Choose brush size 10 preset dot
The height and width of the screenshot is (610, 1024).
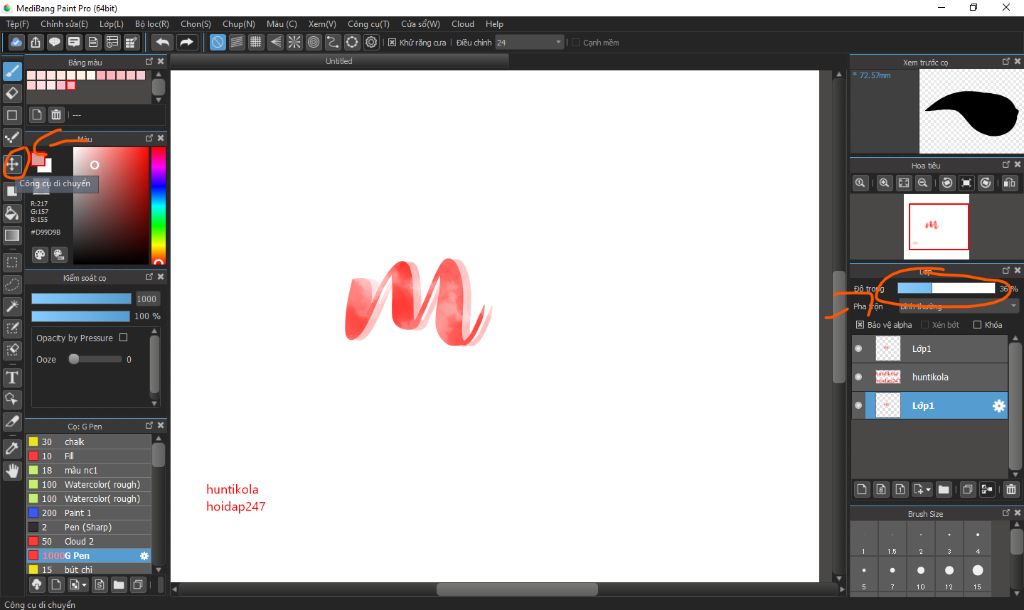pyautogui.click(x=920, y=570)
